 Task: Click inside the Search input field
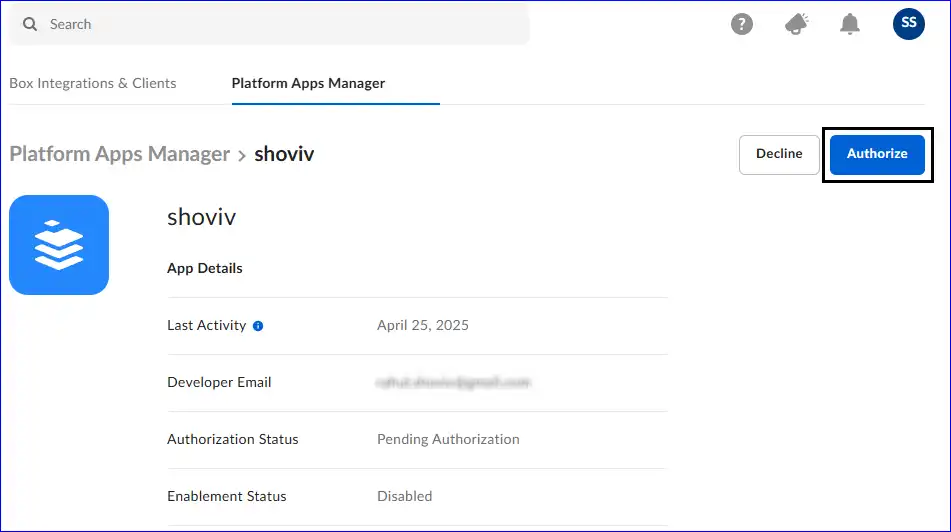[x=280, y=24]
